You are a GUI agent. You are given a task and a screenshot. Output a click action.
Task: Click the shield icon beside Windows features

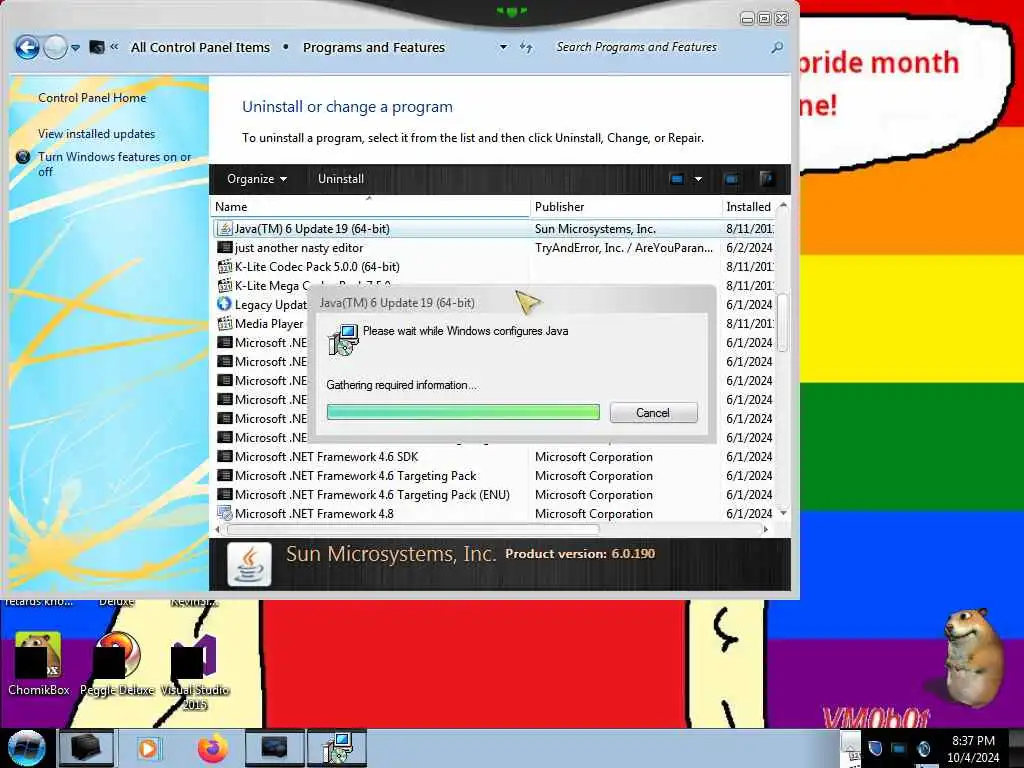(x=23, y=157)
